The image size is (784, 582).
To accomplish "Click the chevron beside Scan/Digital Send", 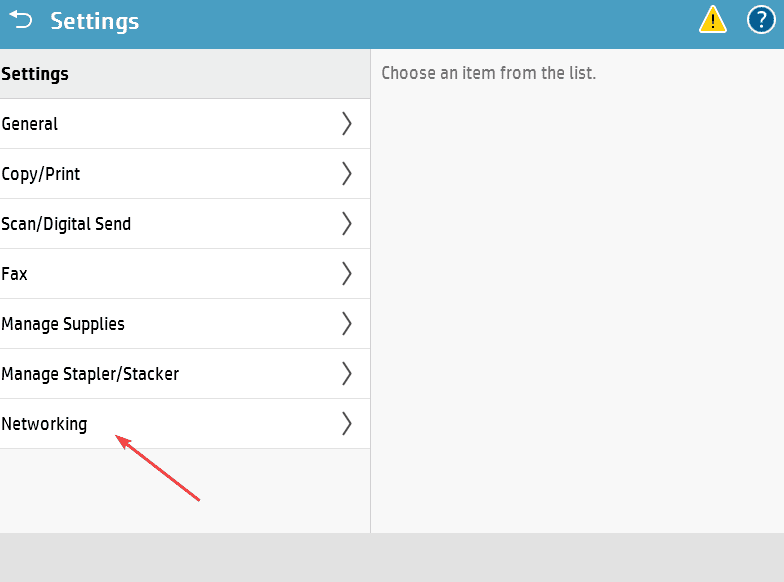I will click(347, 224).
